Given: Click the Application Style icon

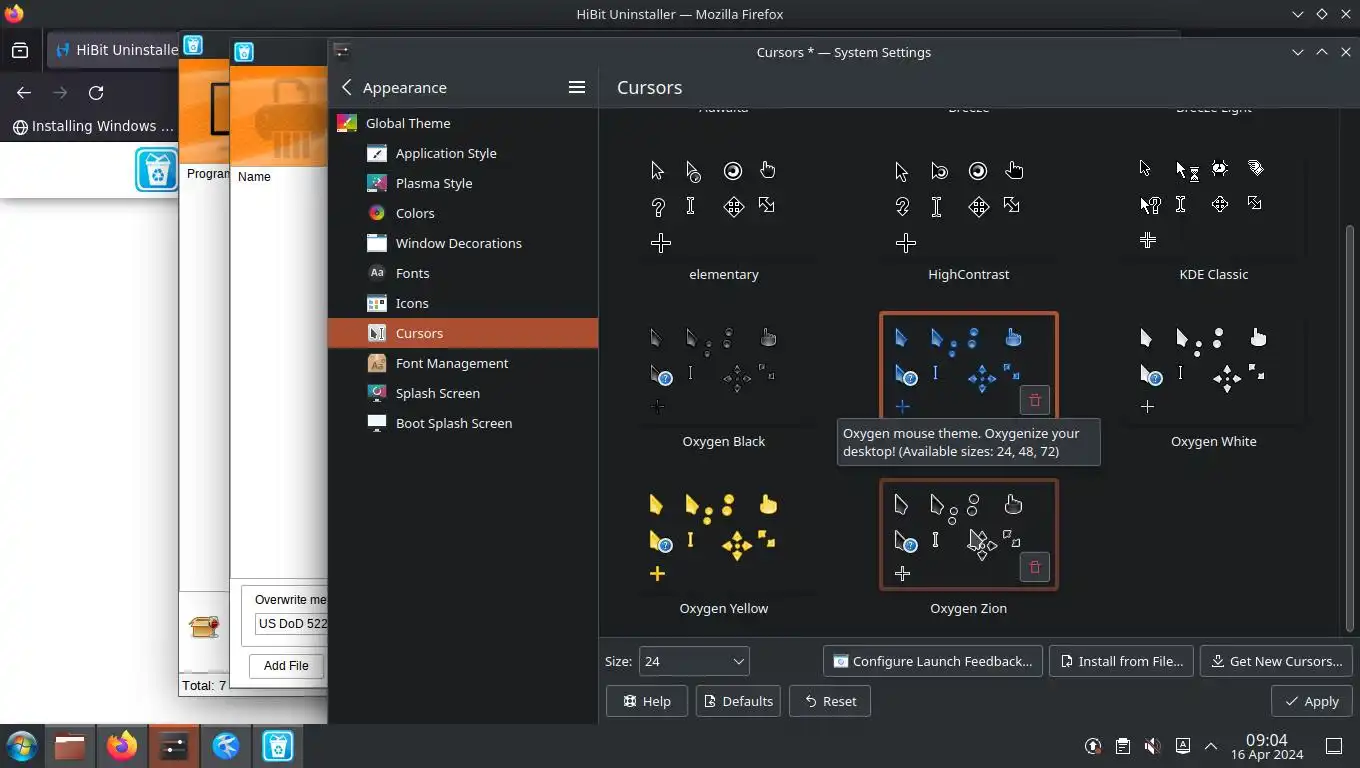Looking at the screenshot, I should click(x=377, y=153).
